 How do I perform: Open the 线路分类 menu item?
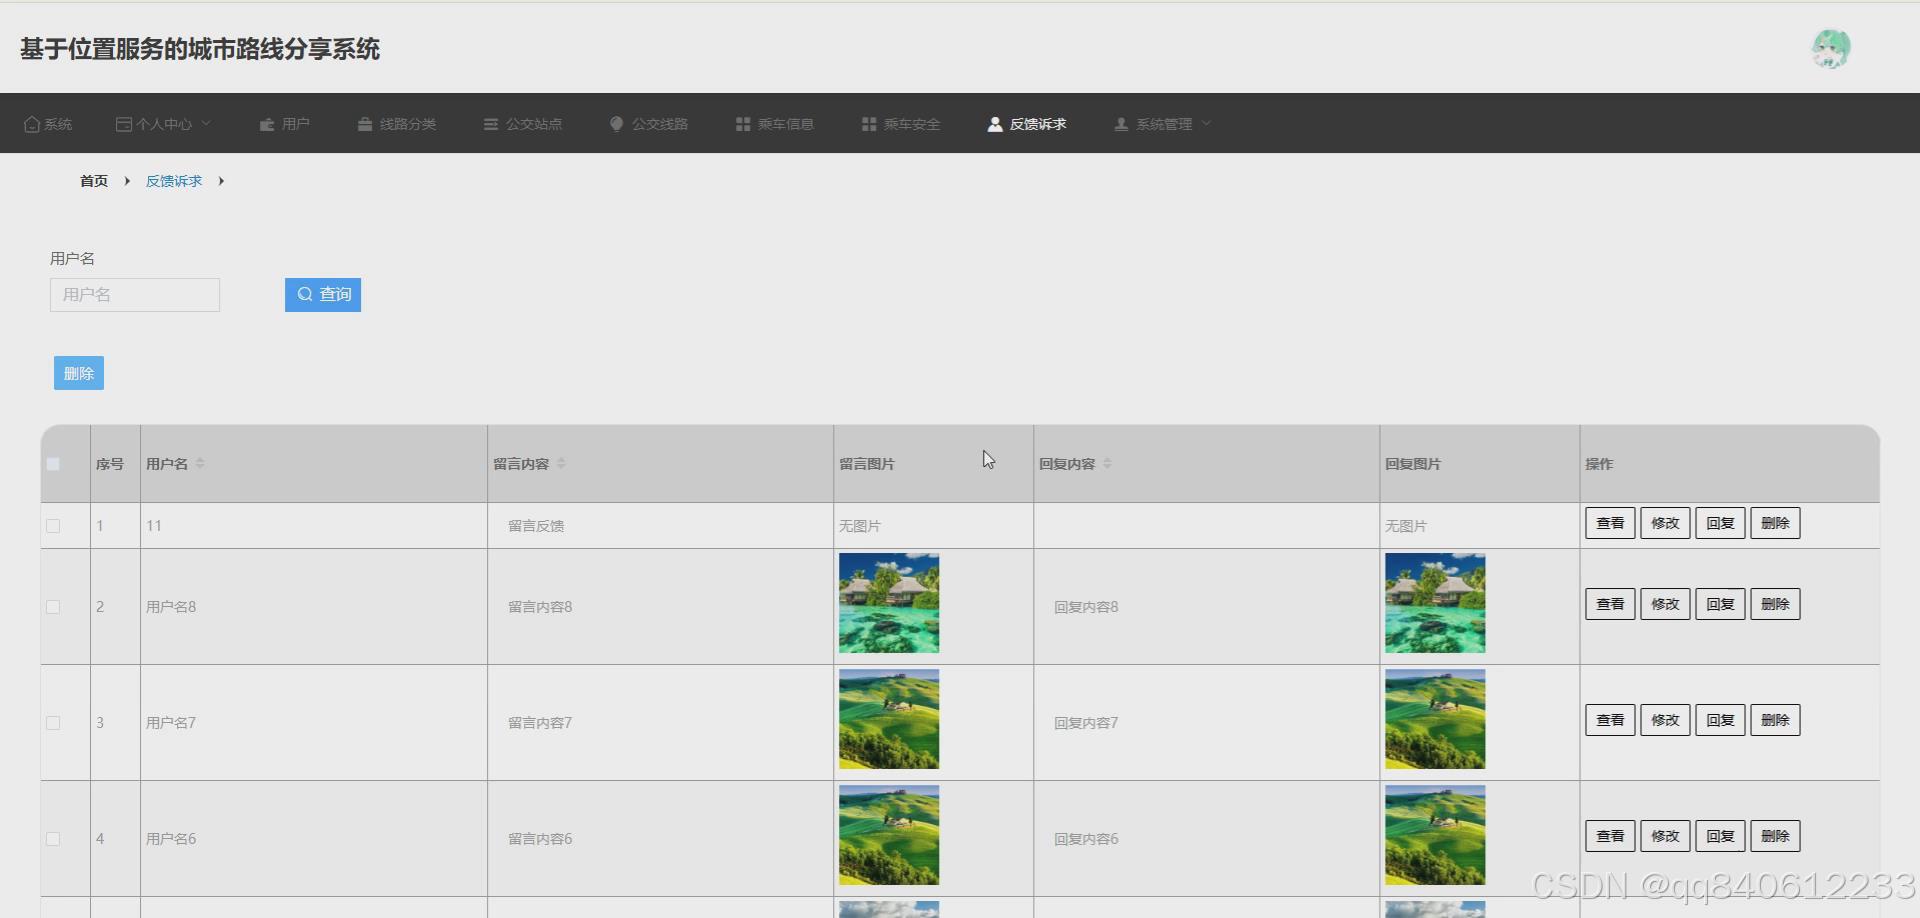pyautogui.click(x=397, y=124)
